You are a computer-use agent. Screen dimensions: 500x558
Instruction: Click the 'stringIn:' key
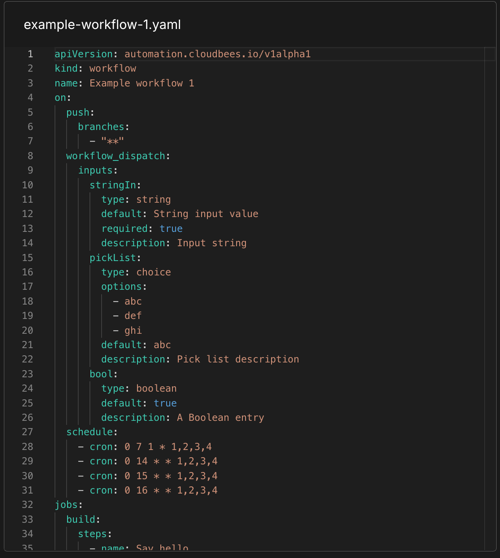point(115,185)
